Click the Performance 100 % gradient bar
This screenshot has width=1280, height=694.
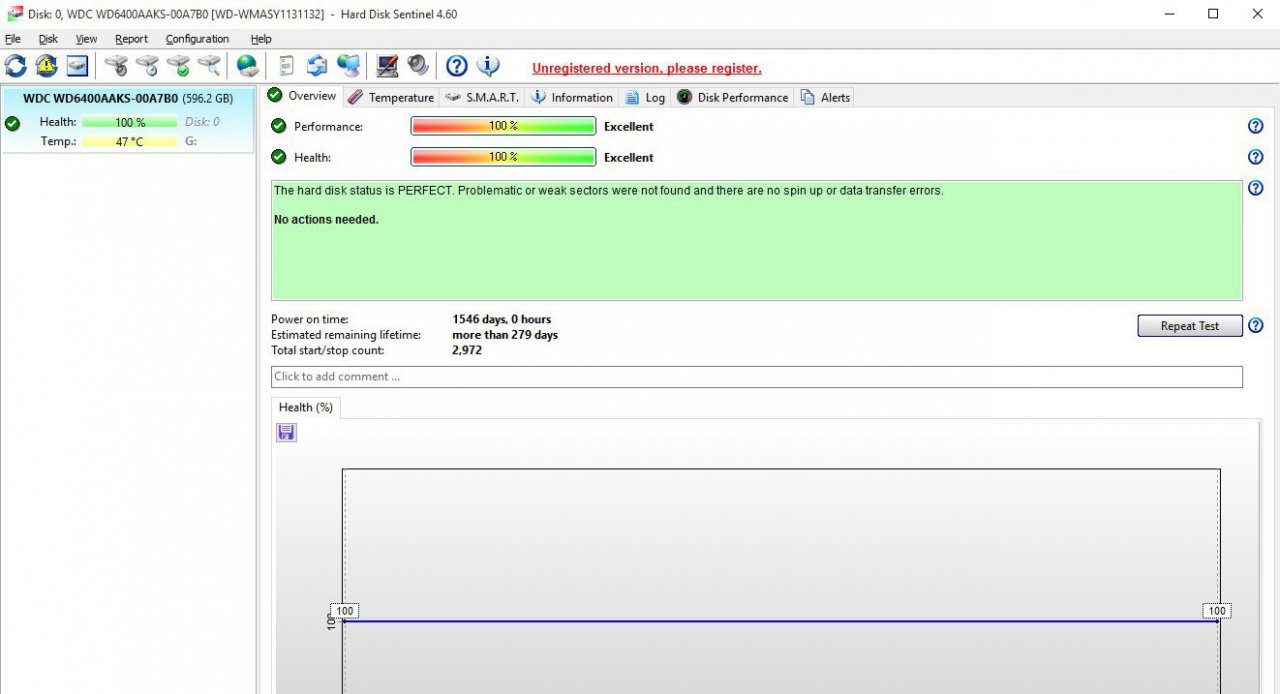(x=503, y=126)
